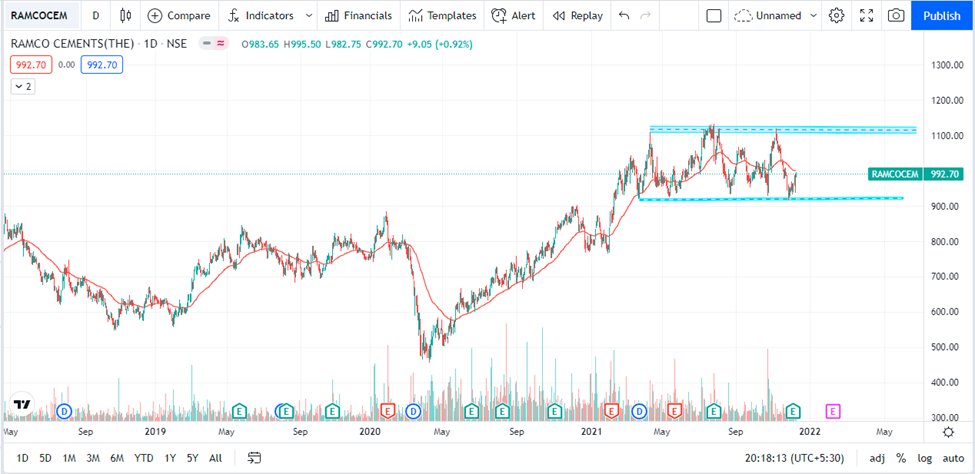
Task: Undo the last chart action
Action: point(624,16)
